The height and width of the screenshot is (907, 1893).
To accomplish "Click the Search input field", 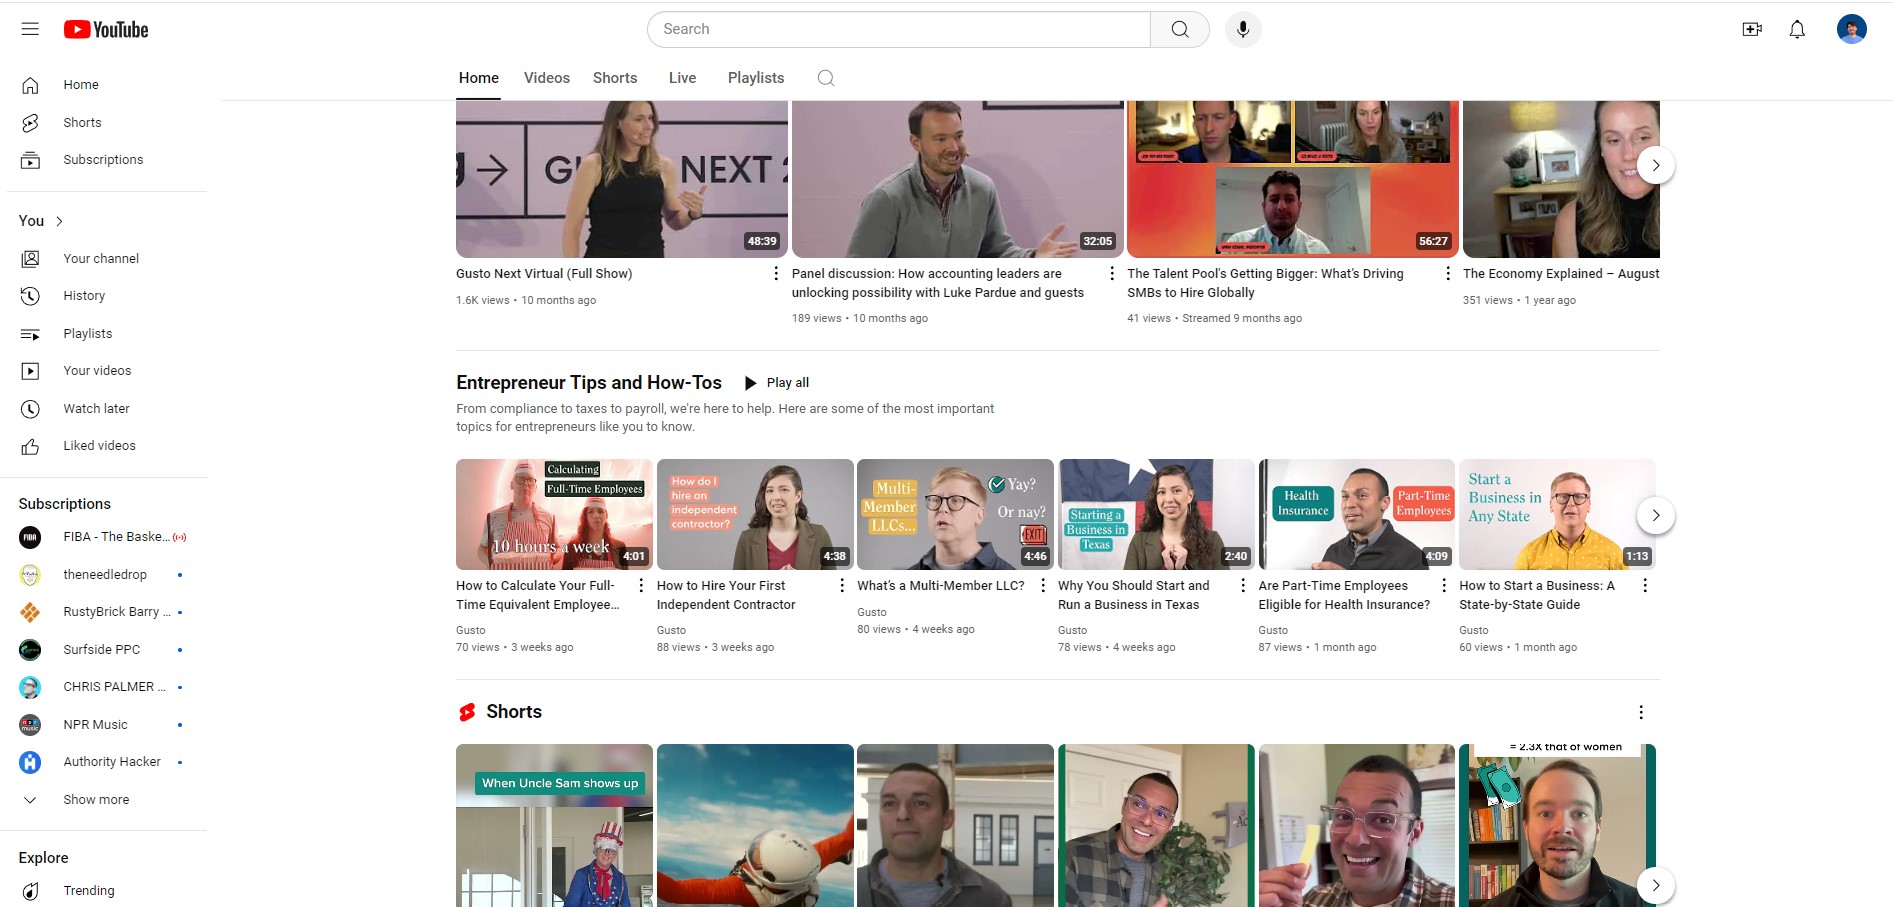I will click(899, 29).
